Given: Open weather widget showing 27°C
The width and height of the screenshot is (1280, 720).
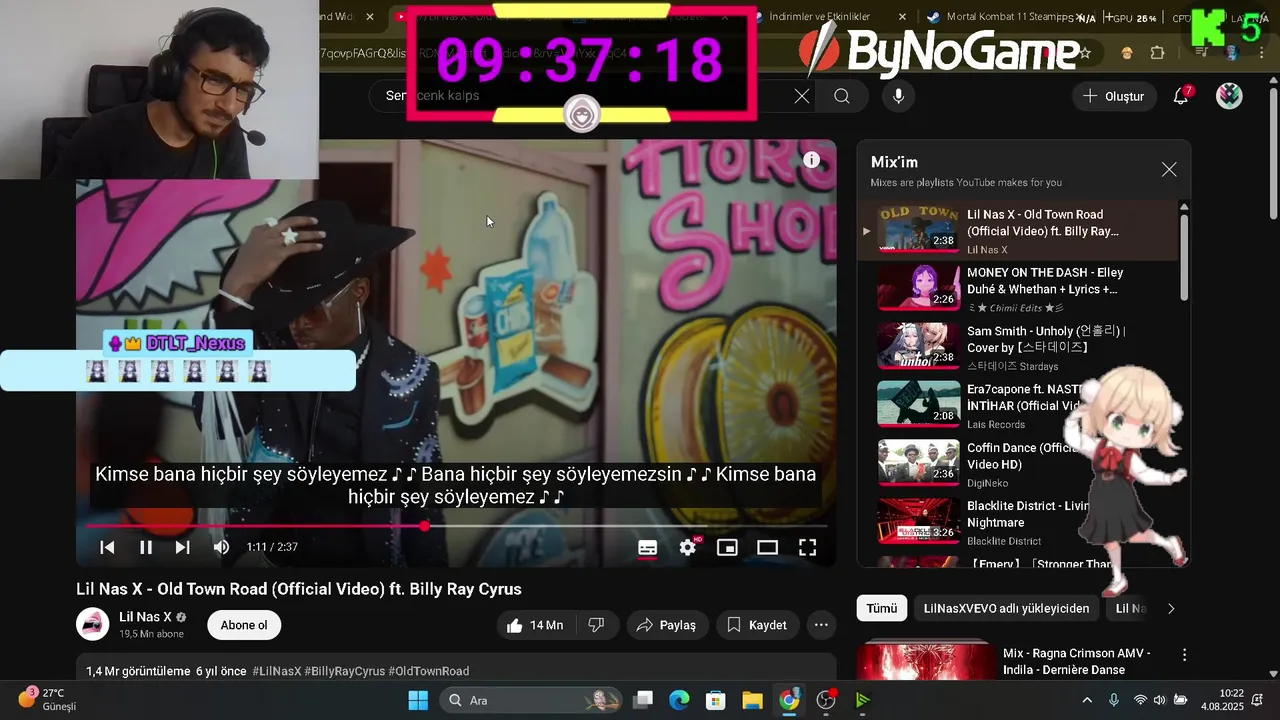Looking at the screenshot, I should point(47,699).
